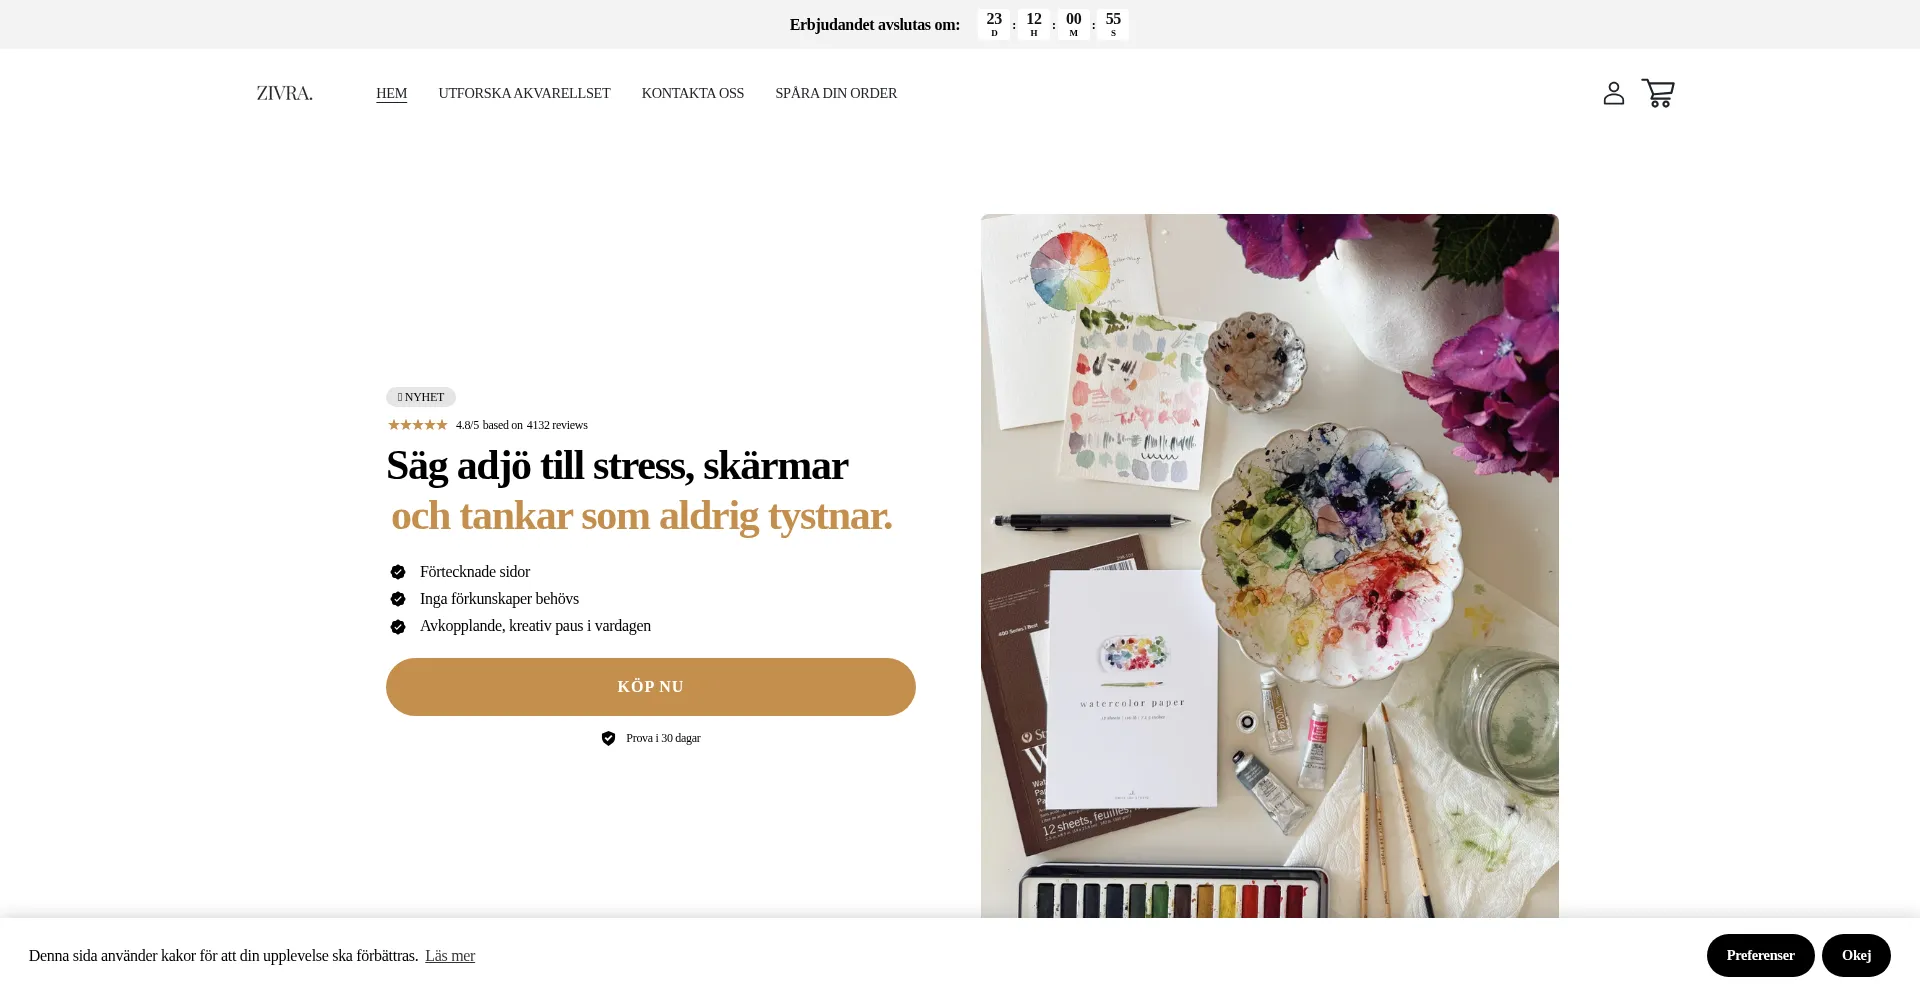The image size is (1920, 993).
Task: Select the HEM menu item
Action: click(391, 93)
